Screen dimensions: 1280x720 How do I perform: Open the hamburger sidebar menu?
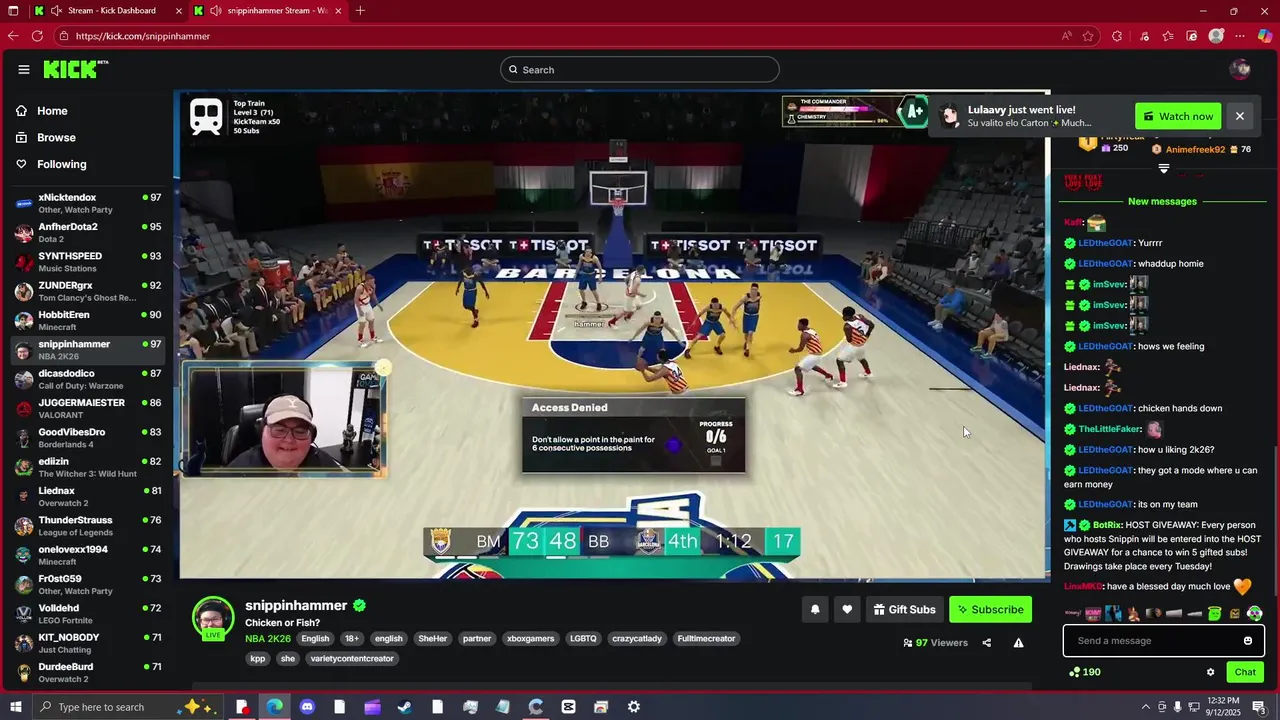click(x=23, y=69)
